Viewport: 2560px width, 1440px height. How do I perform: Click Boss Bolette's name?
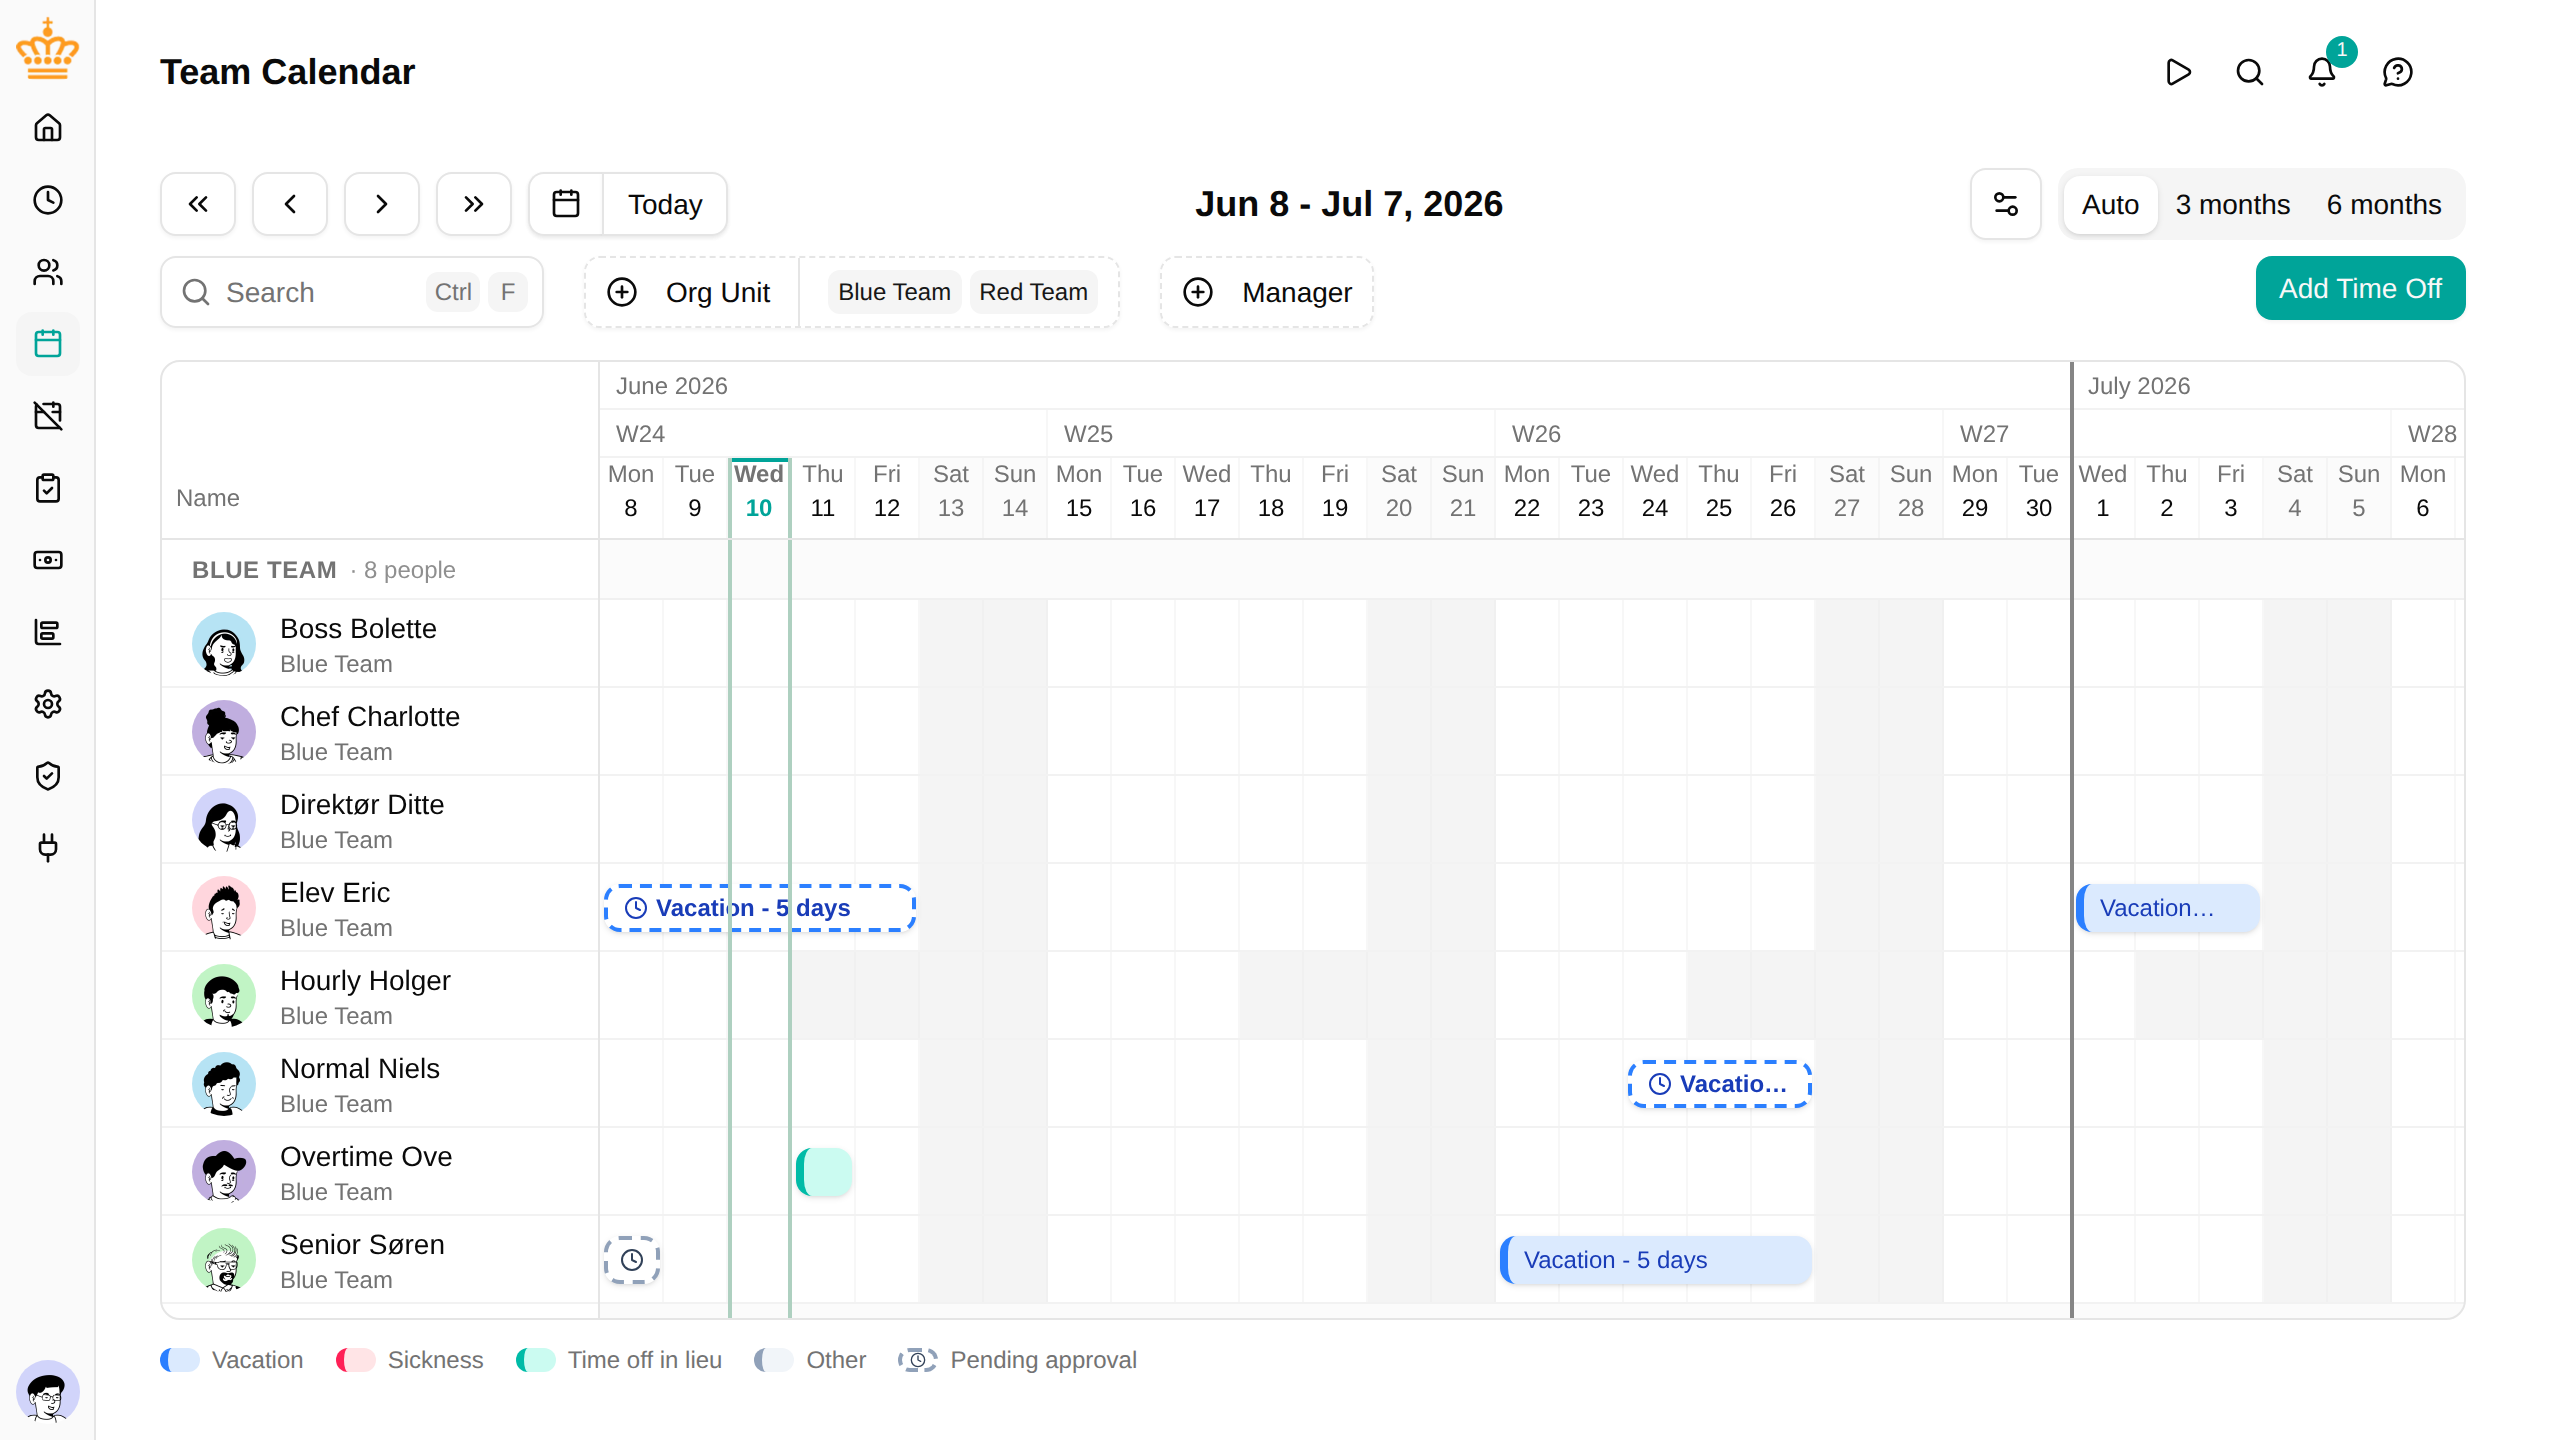[358, 628]
